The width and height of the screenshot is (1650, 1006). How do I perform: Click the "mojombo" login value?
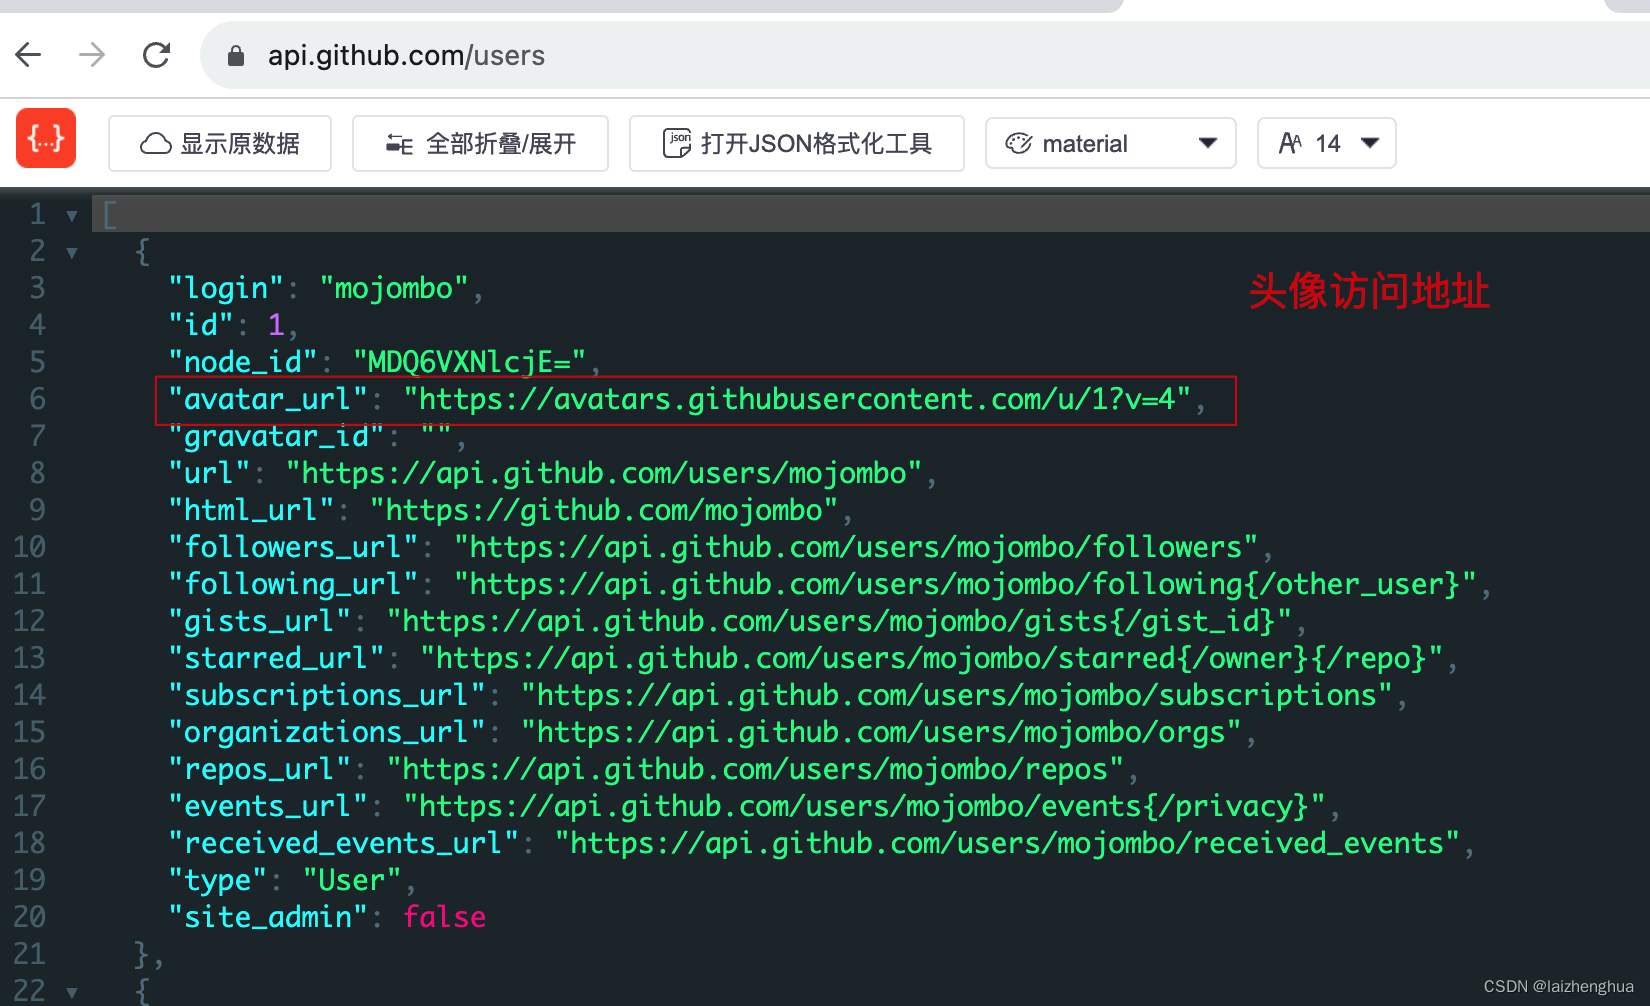pyautogui.click(x=394, y=289)
